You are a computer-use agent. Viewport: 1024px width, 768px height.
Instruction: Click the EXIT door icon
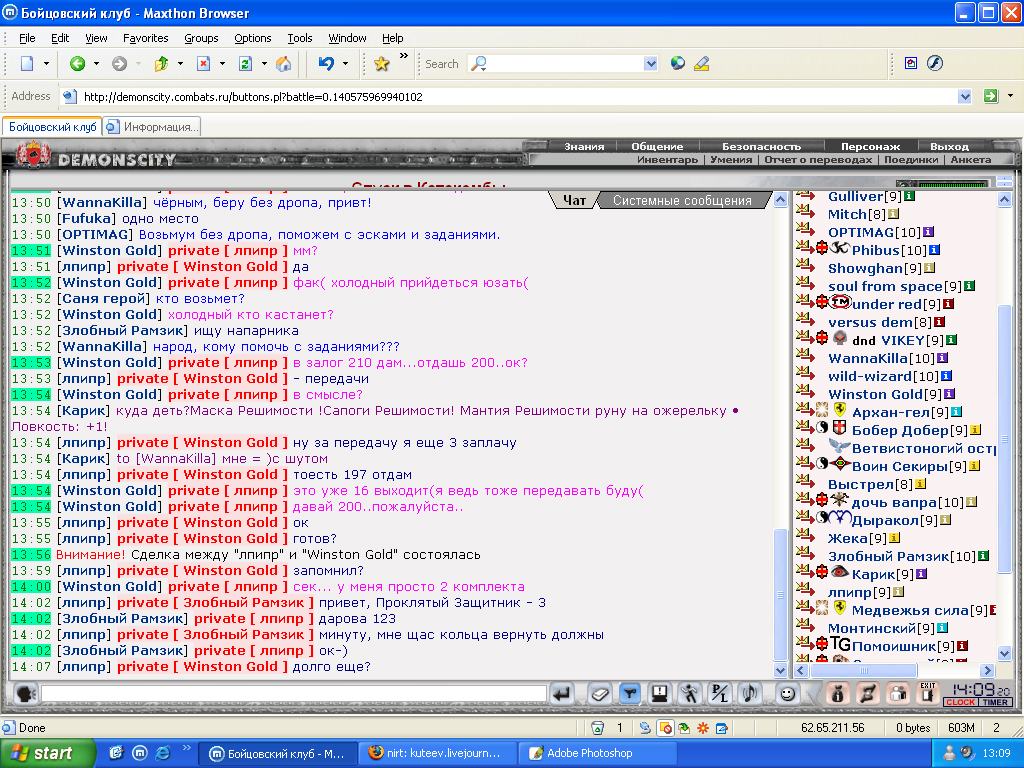pos(928,694)
